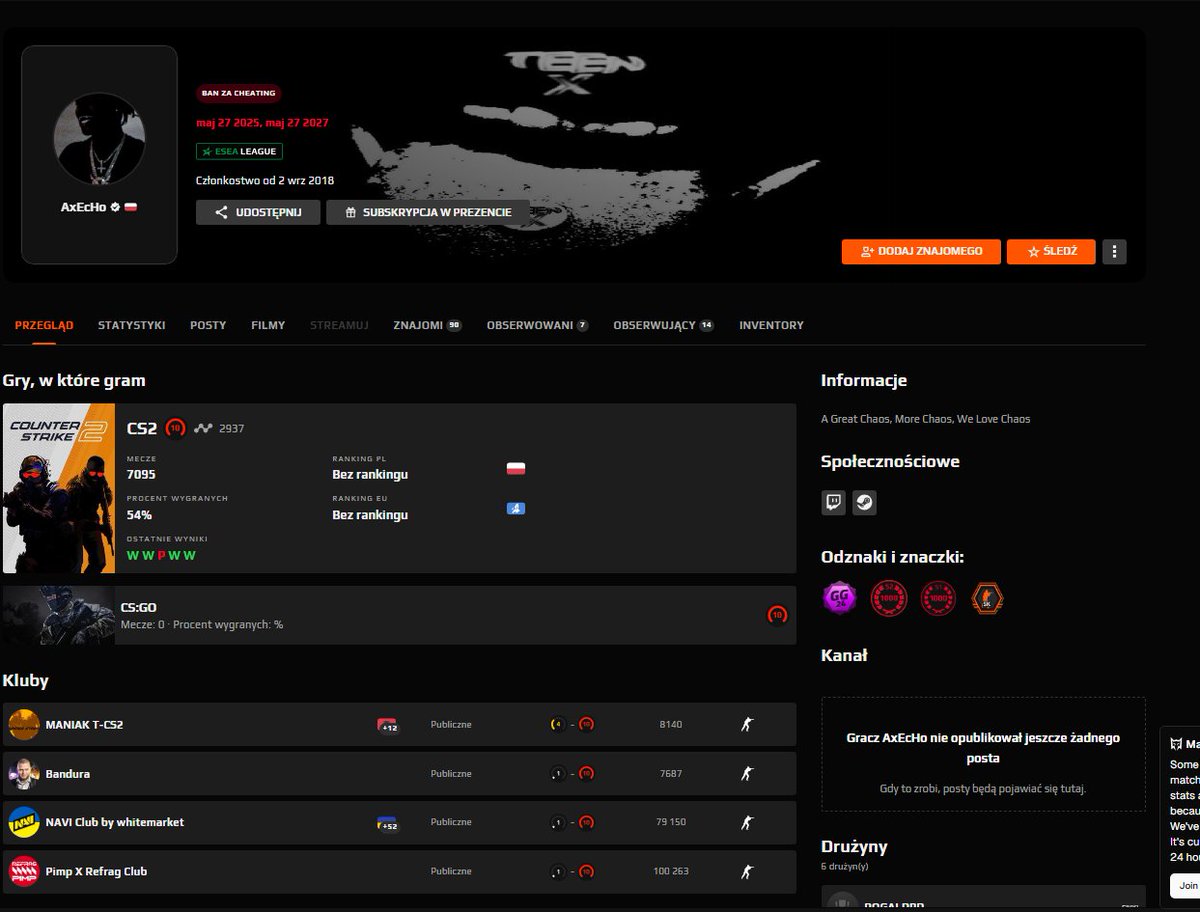
Task: Open NAVI Club by whitemarket name
Action: coord(115,822)
